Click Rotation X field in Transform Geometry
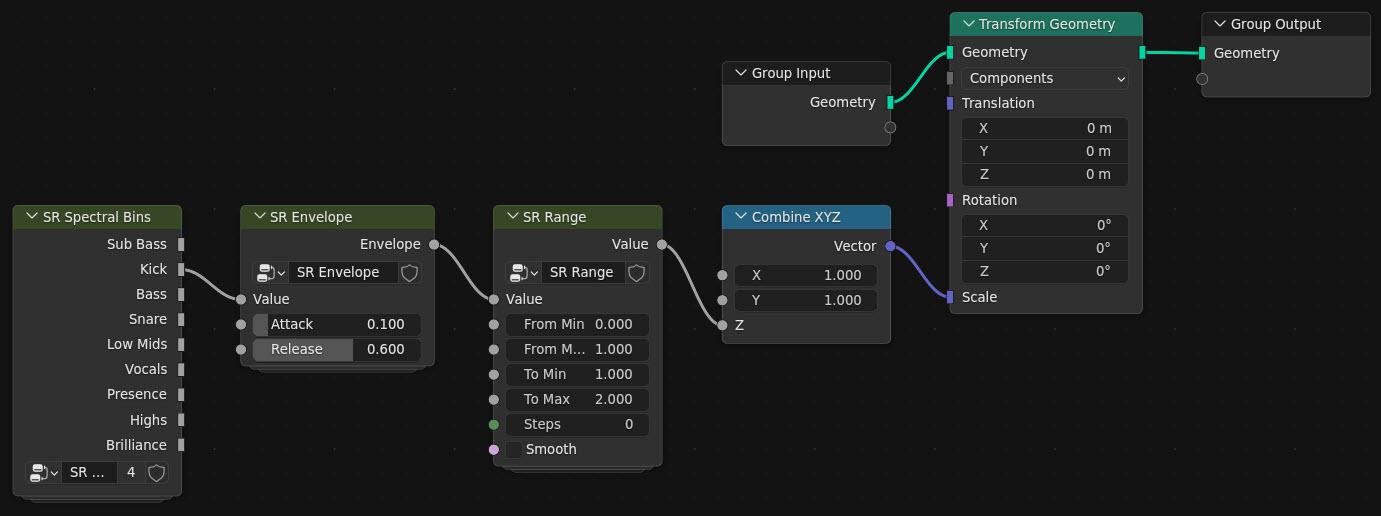The width and height of the screenshot is (1381, 516). [1045, 225]
